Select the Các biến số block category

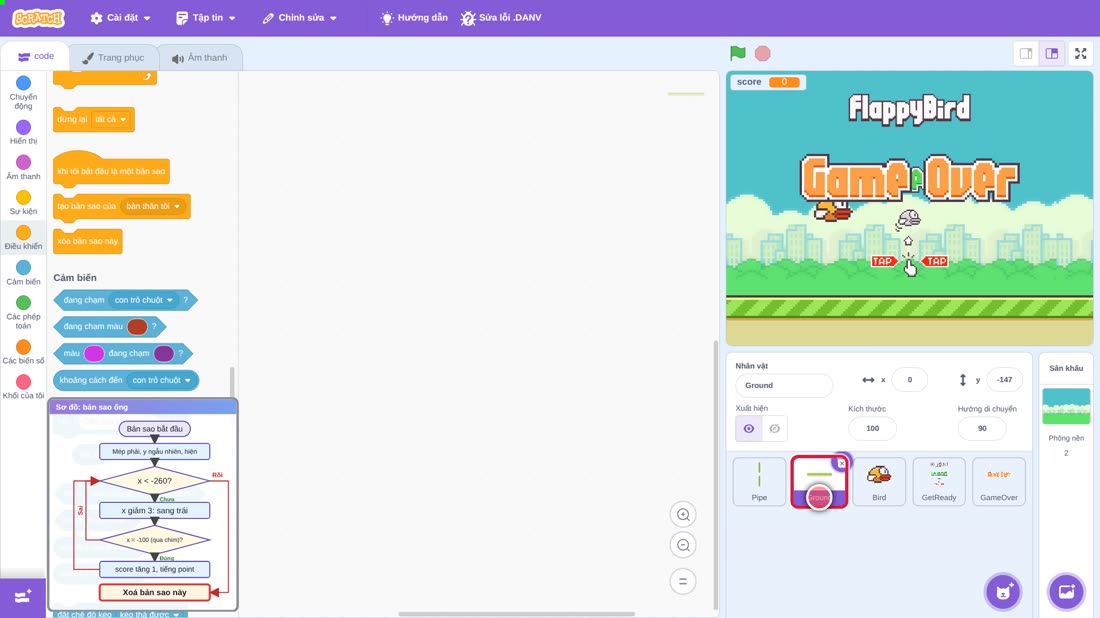tap(23, 352)
